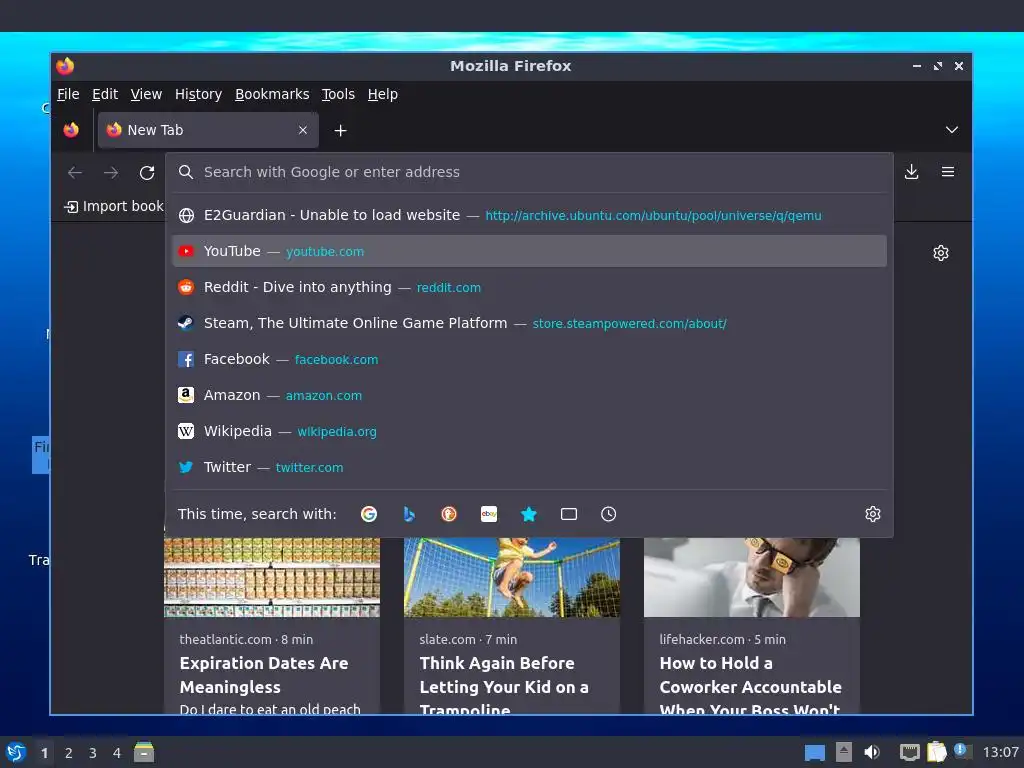Screen dimensions: 1024x768
Task: Switch to desktop workspace 4
Action: tap(117, 753)
